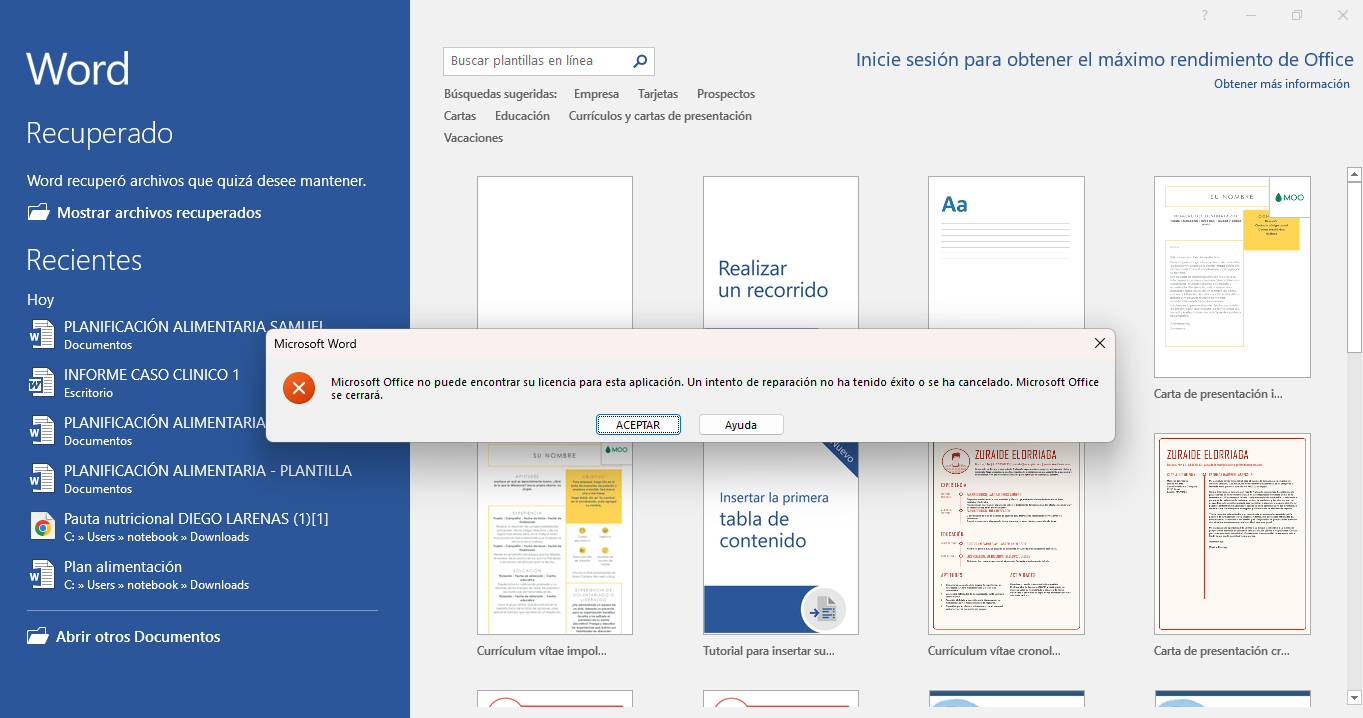Image resolution: width=1363 pixels, height=718 pixels.
Task: Click the magnifier search icon in template search
Action: coord(640,61)
